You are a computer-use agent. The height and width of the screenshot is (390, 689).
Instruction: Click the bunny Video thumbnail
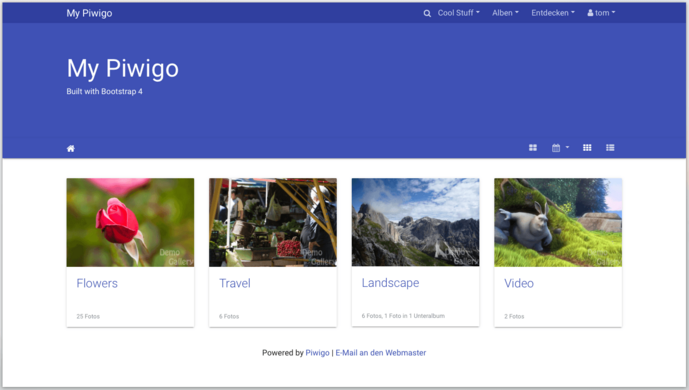(558, 222)
